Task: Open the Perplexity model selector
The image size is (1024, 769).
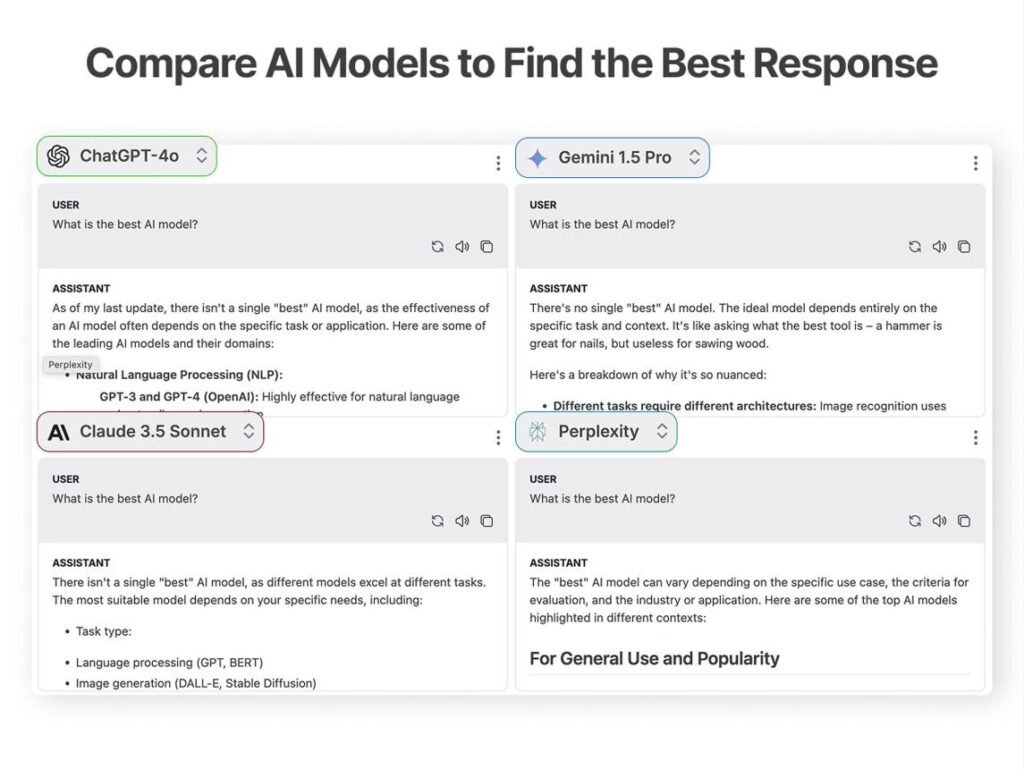Action: (662, 431)
